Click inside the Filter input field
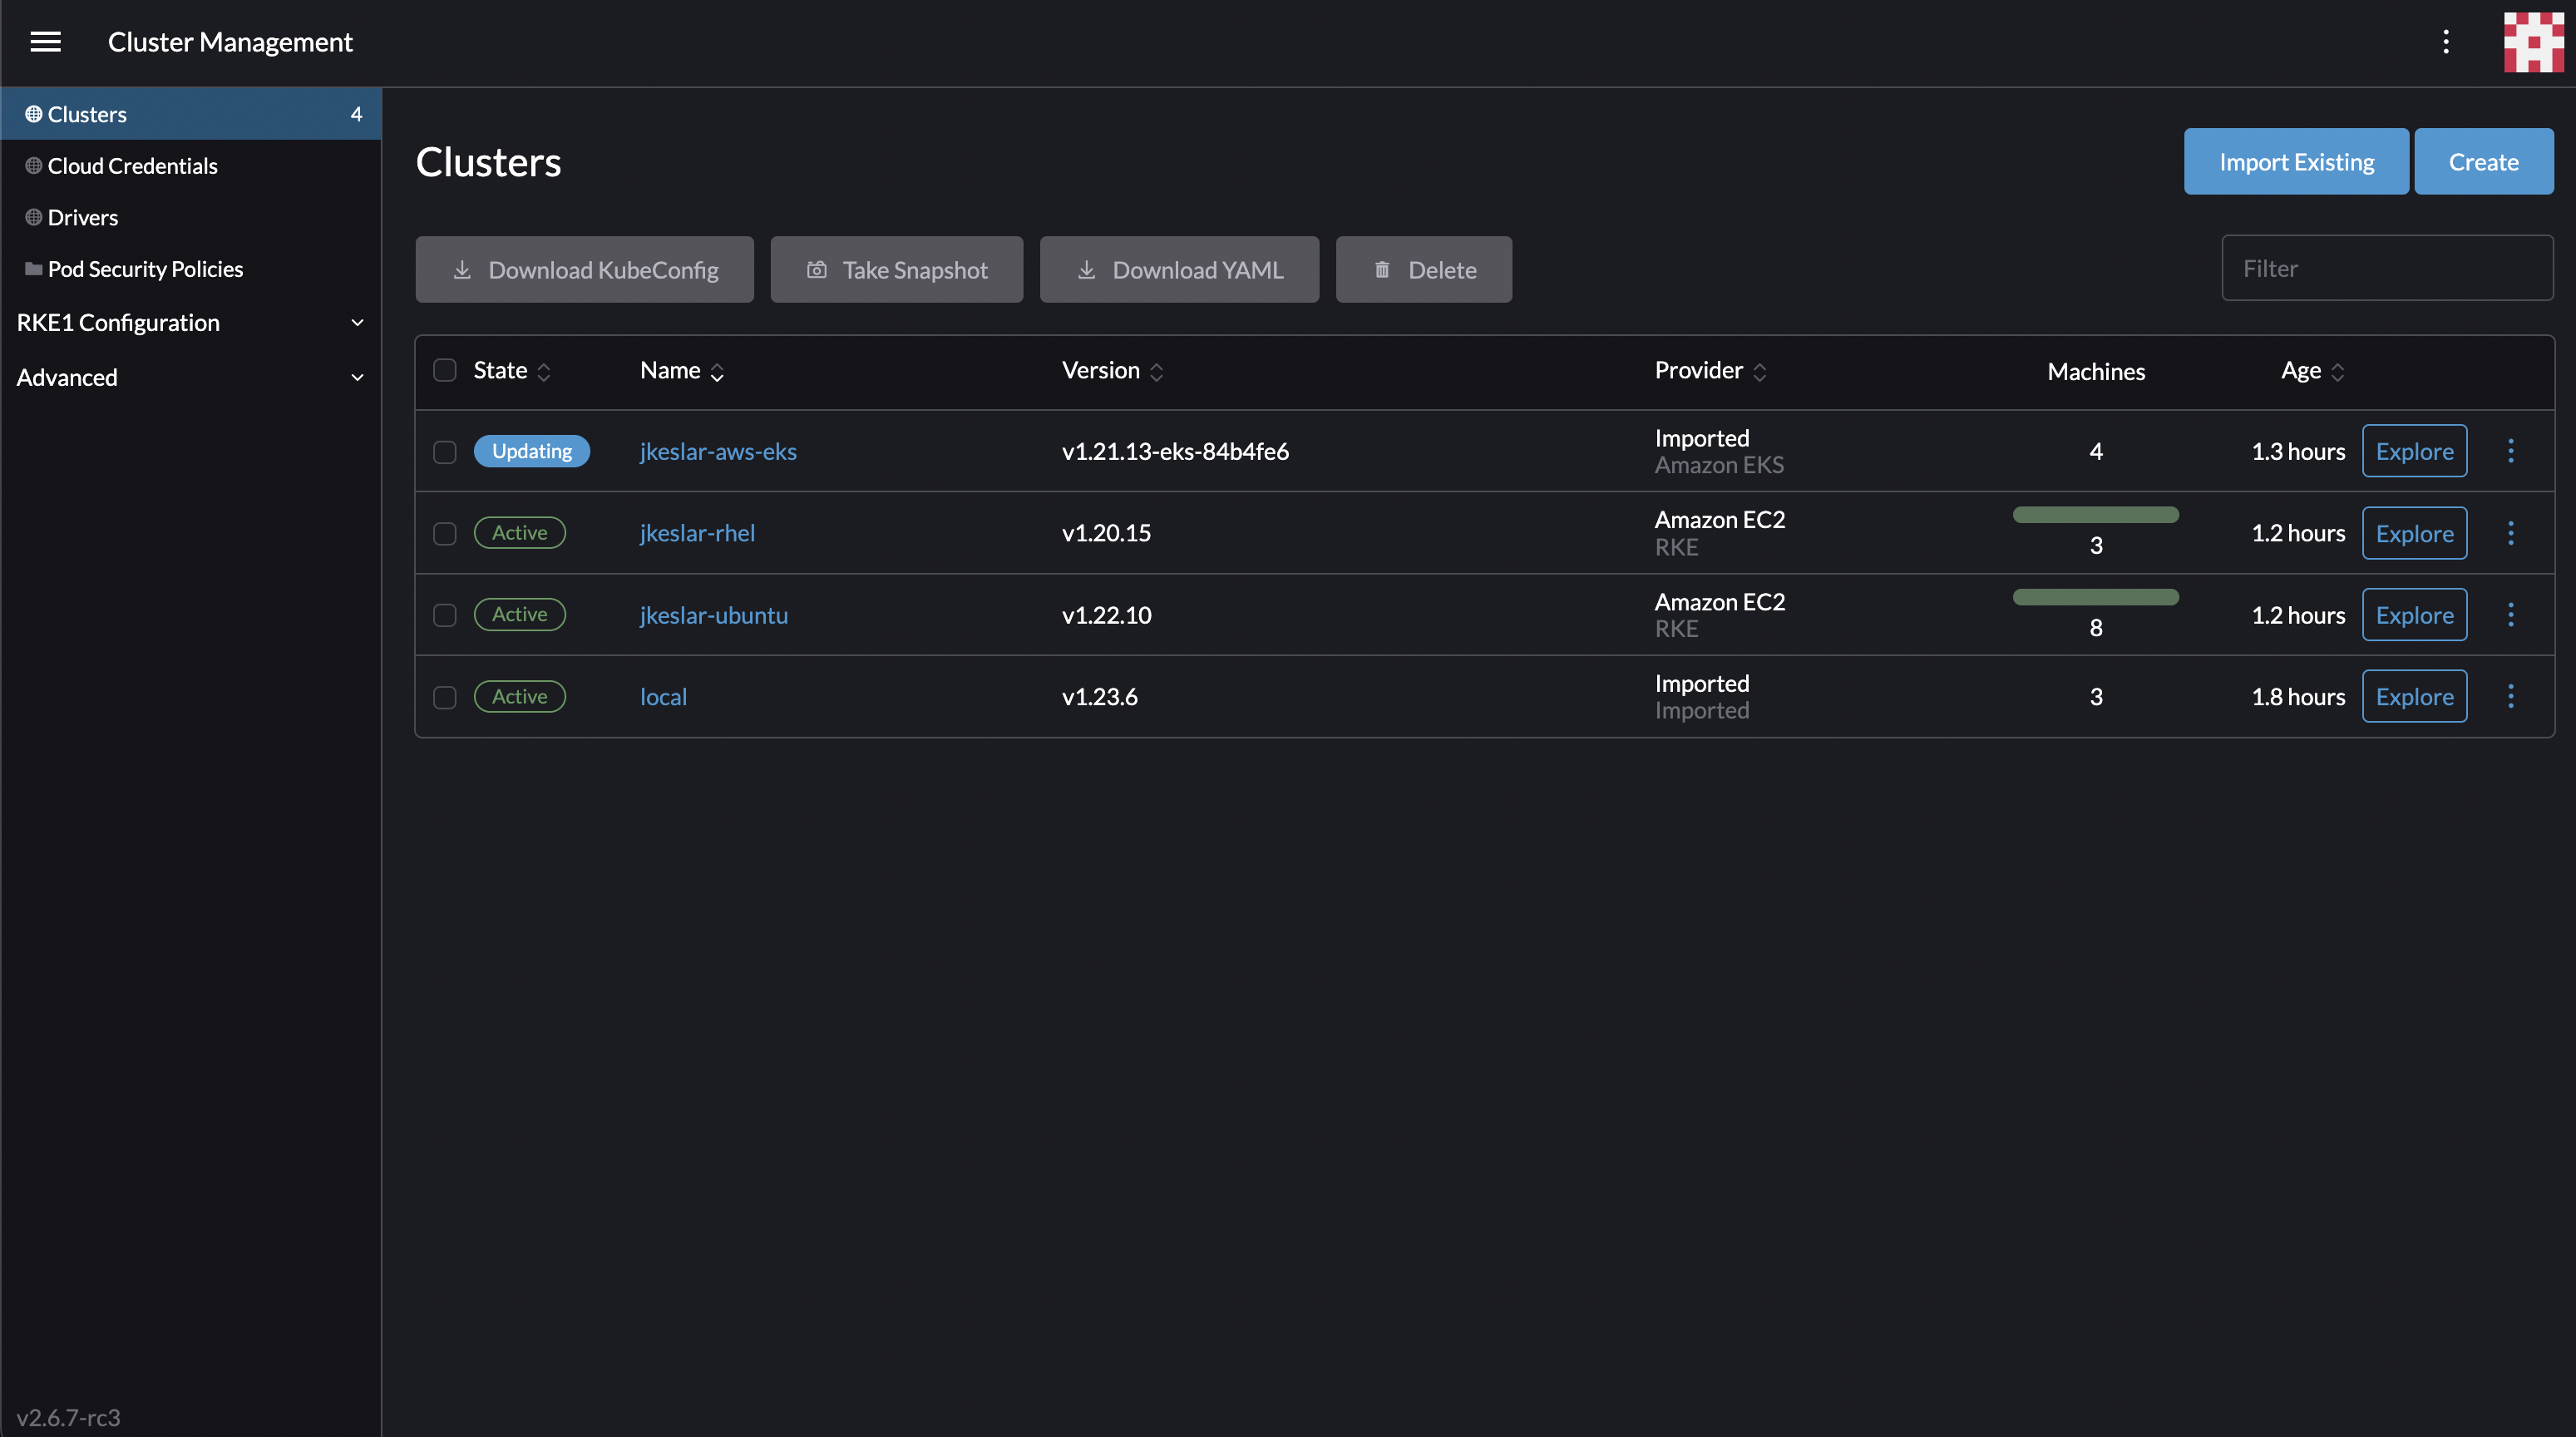Image resolution: width=2576 pixels, height=1437 pixels. tap(2388, 267)
